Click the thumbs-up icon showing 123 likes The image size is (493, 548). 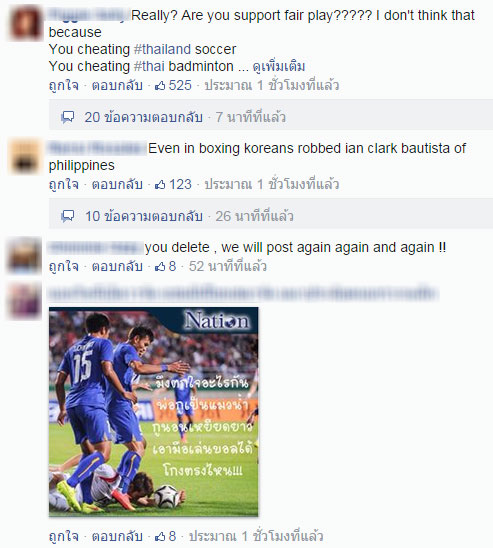click(160, 185)
